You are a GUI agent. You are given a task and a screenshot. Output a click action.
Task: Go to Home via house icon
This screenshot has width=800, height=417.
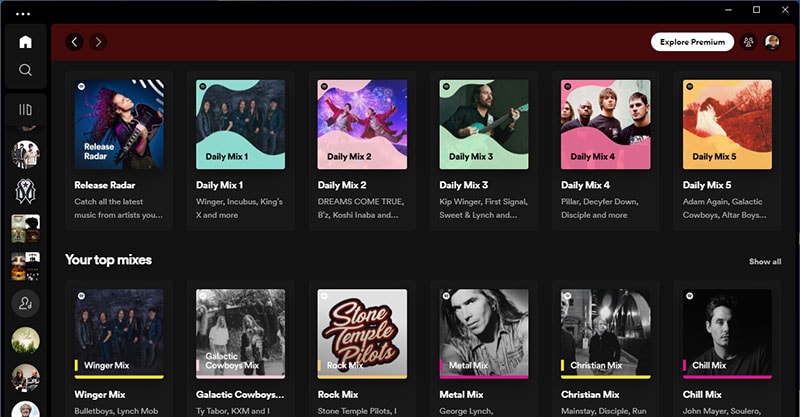pyautogui.click(x=25, y=42)
